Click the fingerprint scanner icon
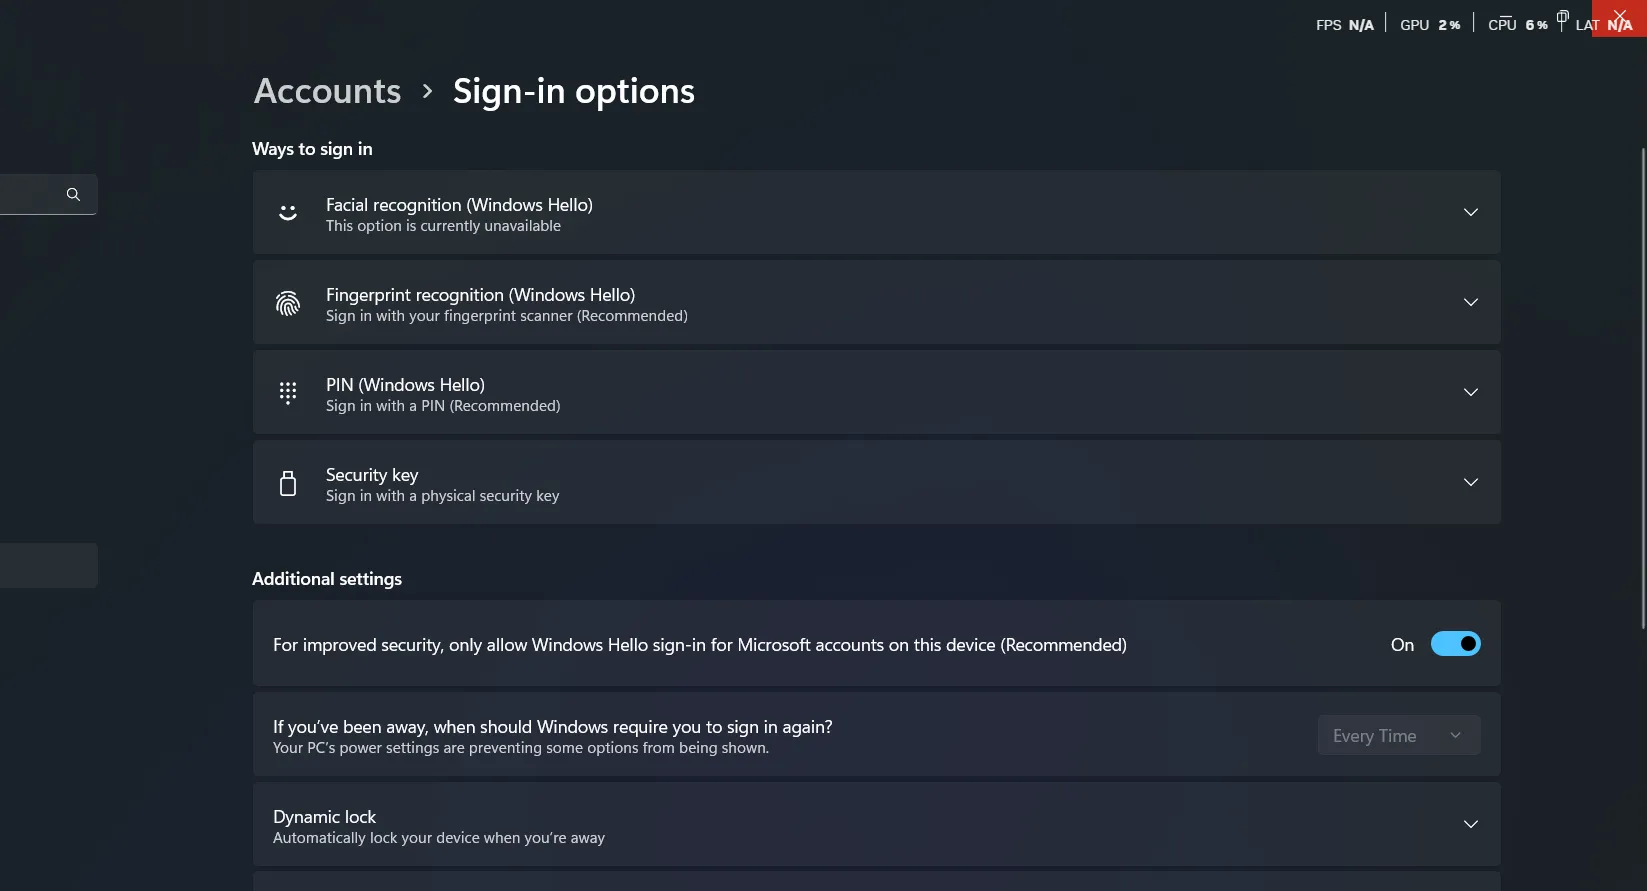 288,303
